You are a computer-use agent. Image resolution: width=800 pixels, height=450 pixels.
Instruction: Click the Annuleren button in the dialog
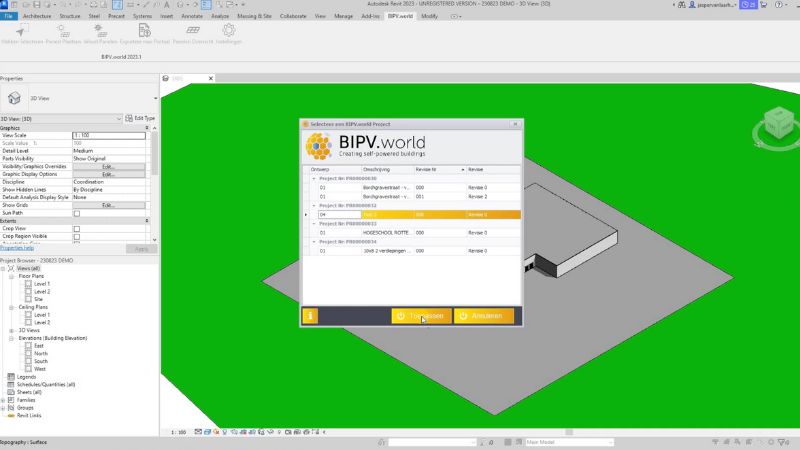(484, 316)
